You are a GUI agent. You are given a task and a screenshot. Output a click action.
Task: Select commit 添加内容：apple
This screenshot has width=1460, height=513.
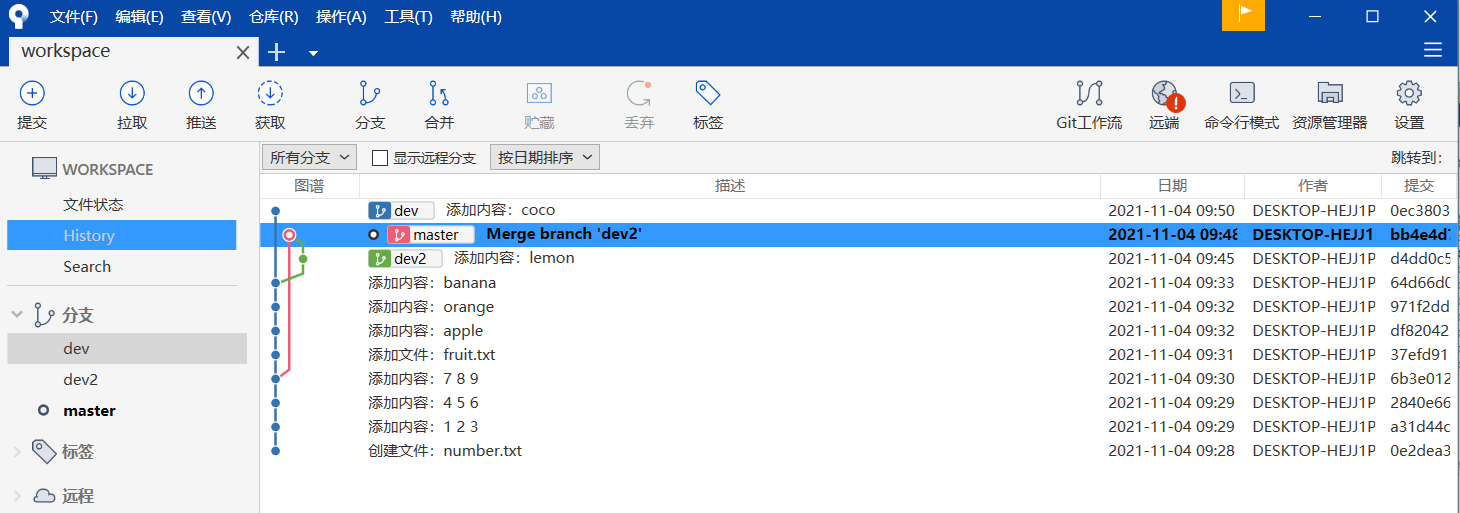tap(858, 331)
